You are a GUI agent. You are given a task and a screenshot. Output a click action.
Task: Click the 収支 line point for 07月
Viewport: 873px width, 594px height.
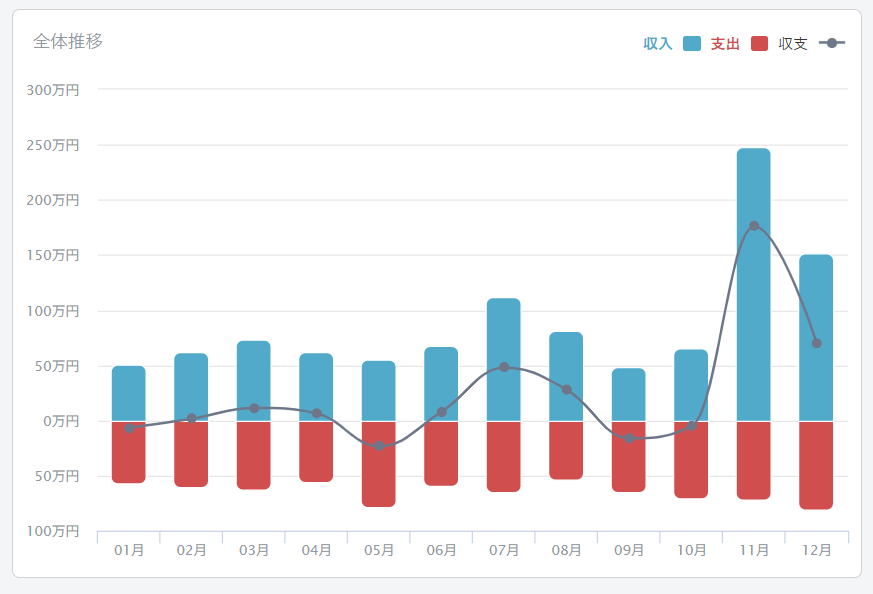tap(504, 367)
